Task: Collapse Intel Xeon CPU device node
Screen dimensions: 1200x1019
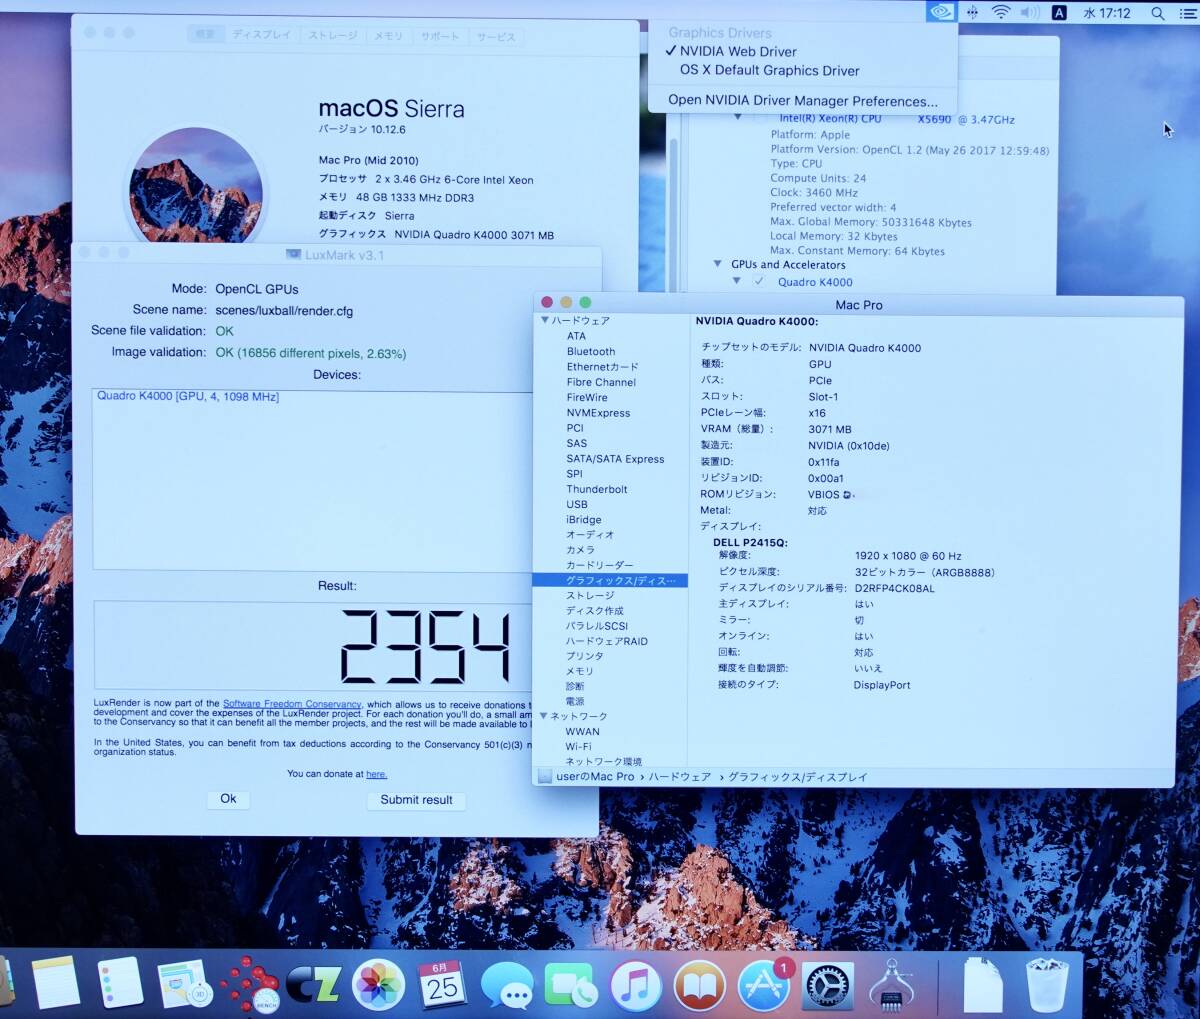Action: pyautogui.click(x=738, y=118)
